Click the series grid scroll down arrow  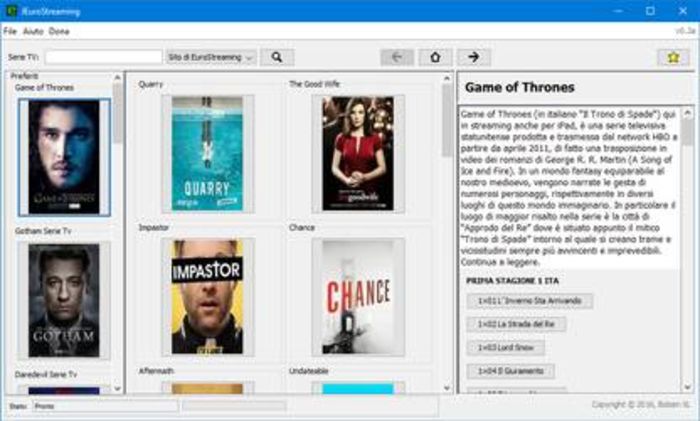(447, 388)
